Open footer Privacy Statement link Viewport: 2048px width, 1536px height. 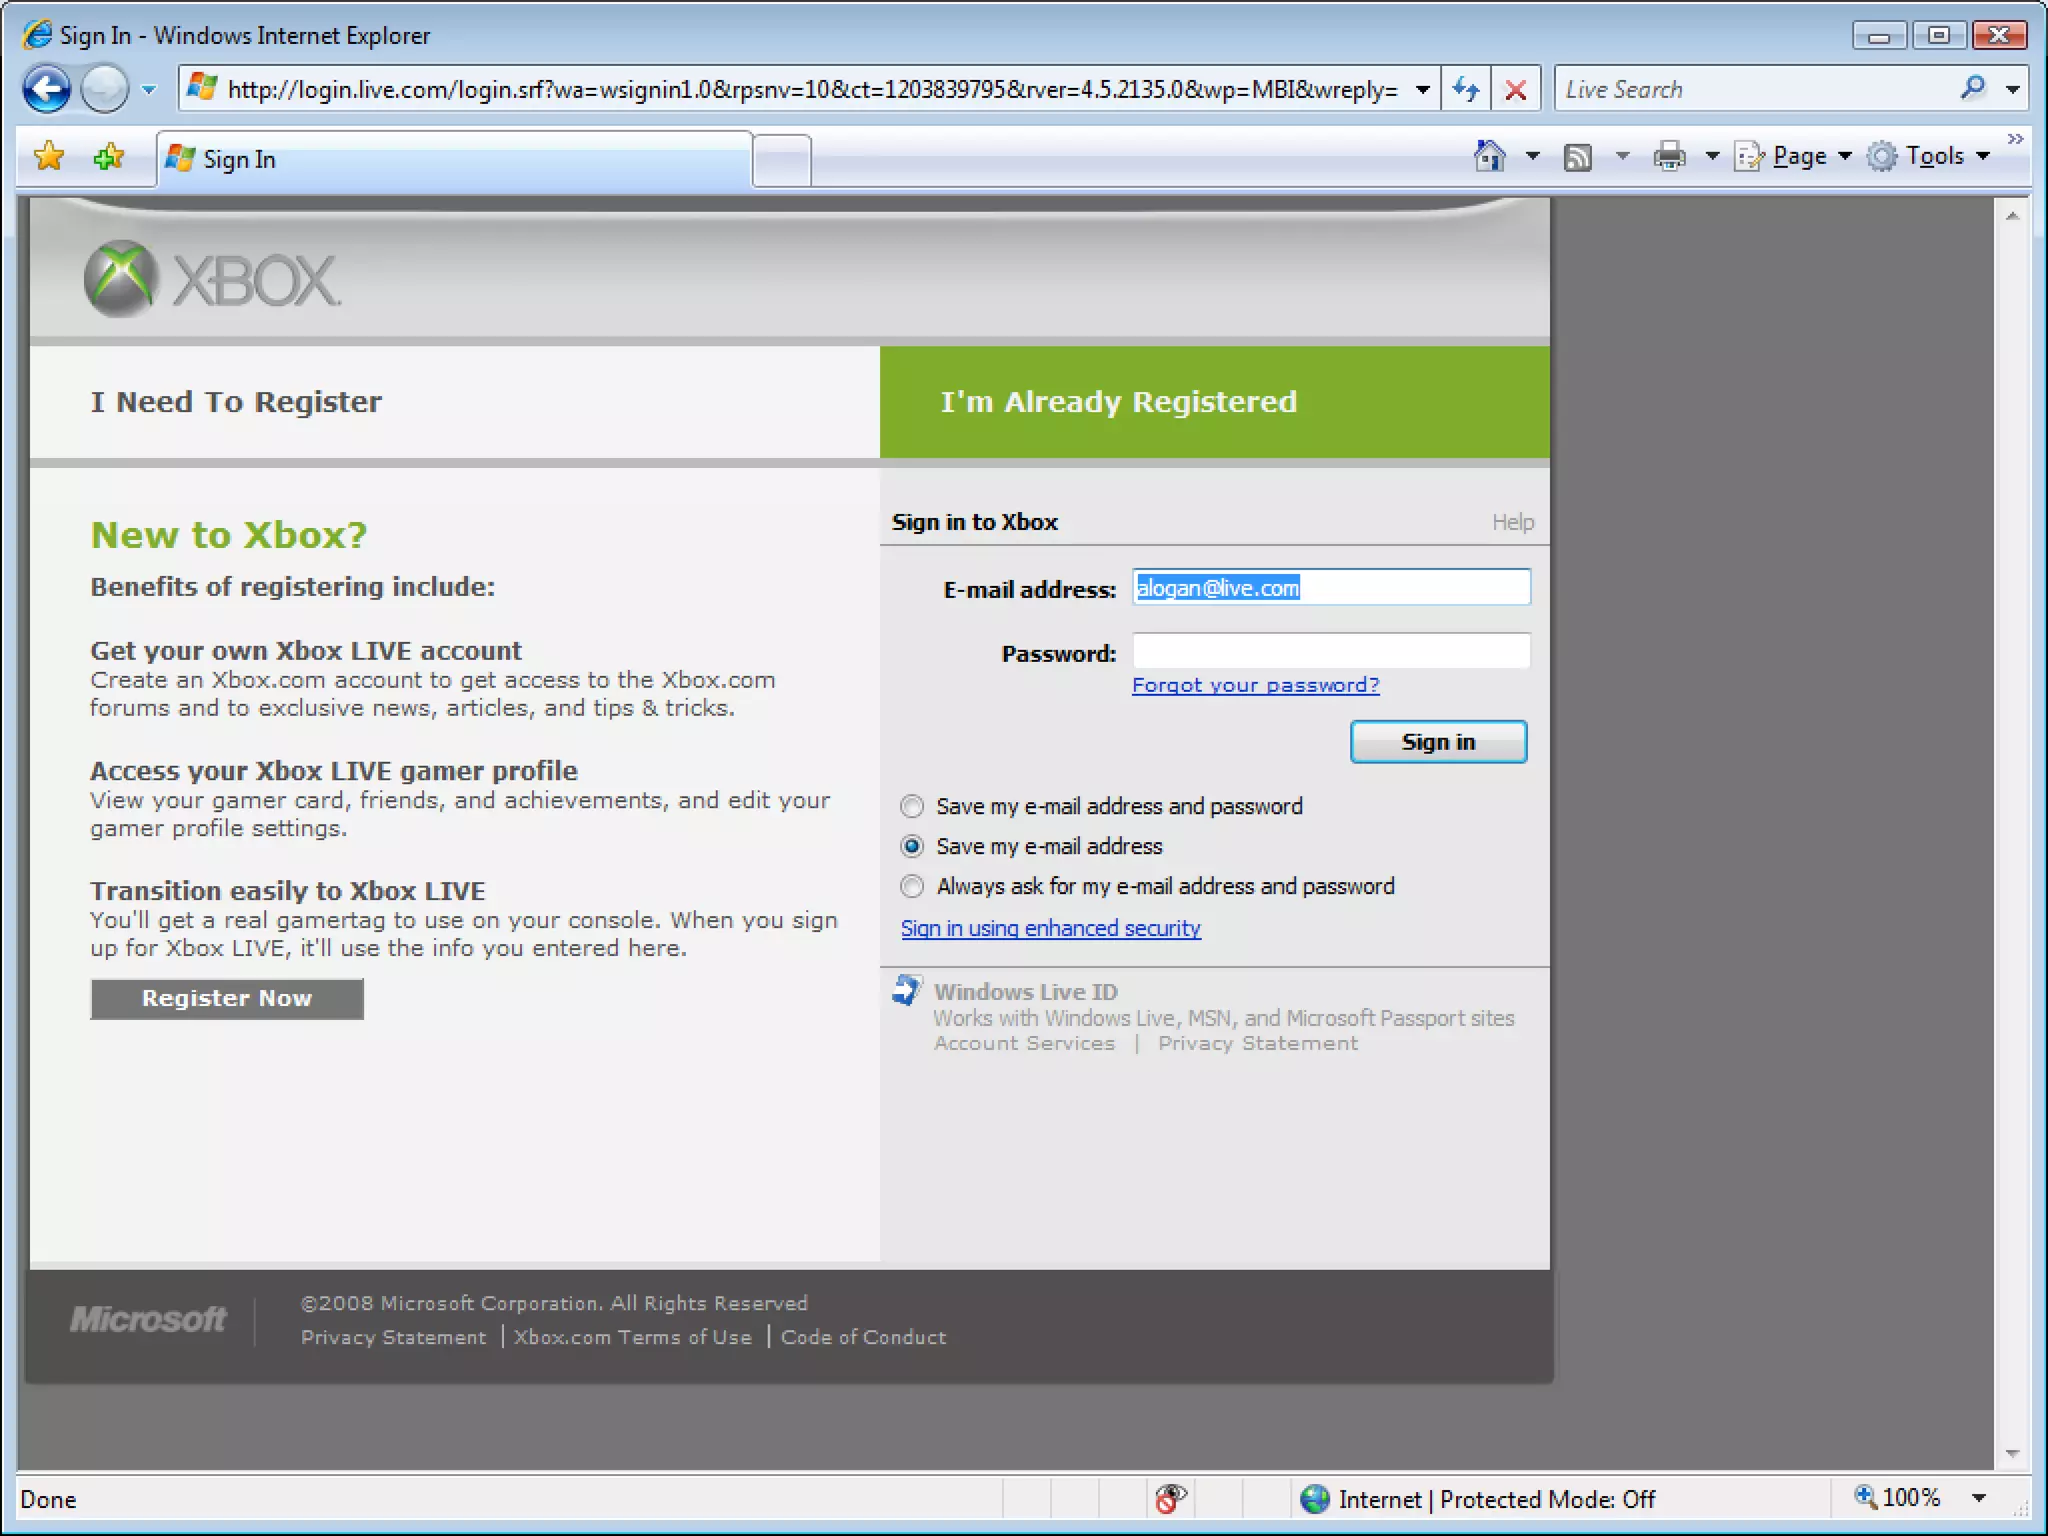pos(393,1337)
